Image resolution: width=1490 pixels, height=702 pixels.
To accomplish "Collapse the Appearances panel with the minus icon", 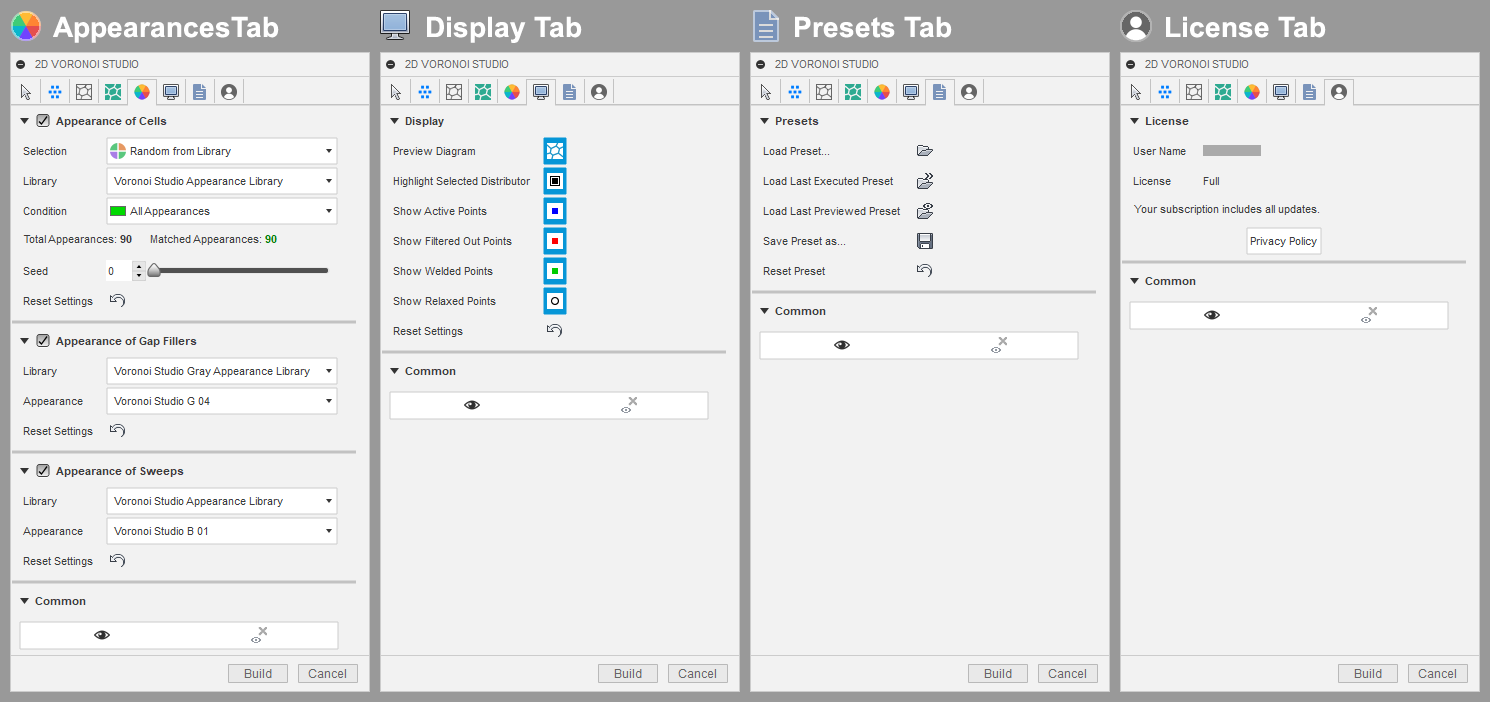I will (x=20, y=64).
